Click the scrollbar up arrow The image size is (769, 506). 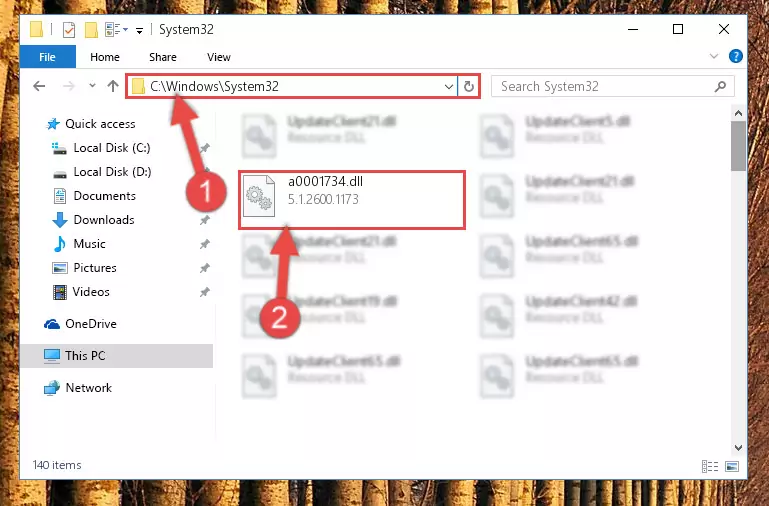[738, 113]
